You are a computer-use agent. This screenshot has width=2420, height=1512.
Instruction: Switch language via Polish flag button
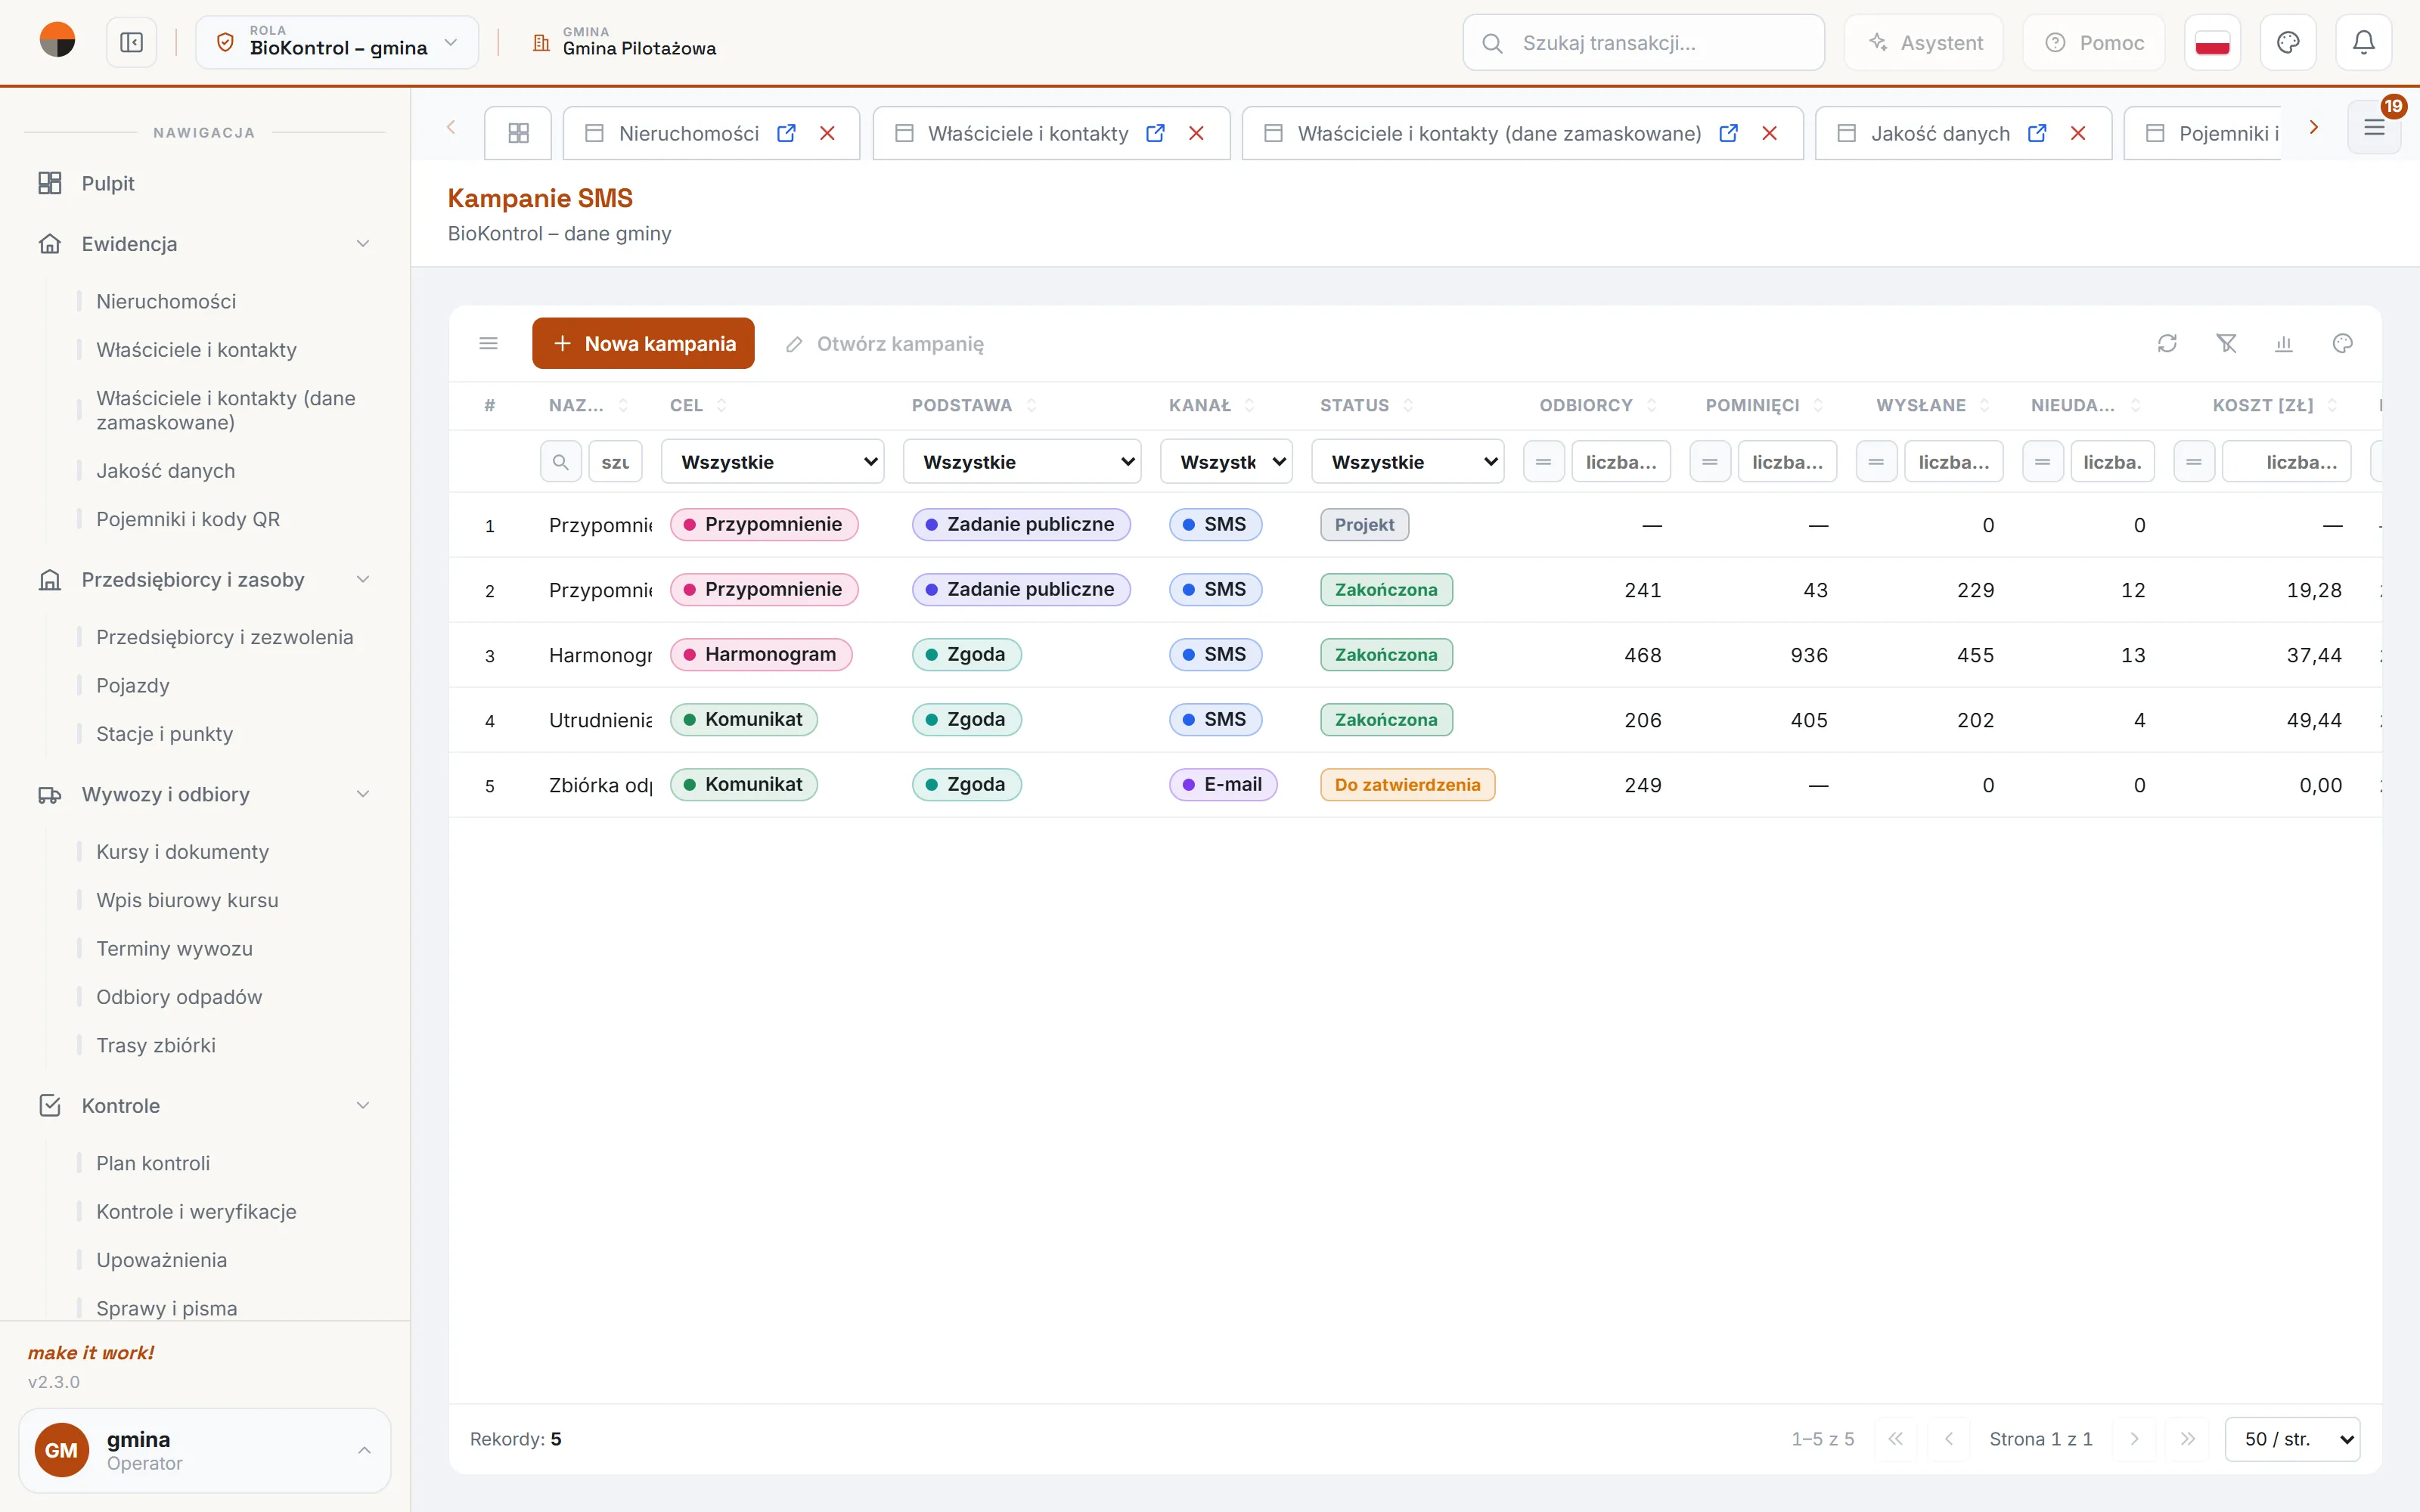point(2212,43)
